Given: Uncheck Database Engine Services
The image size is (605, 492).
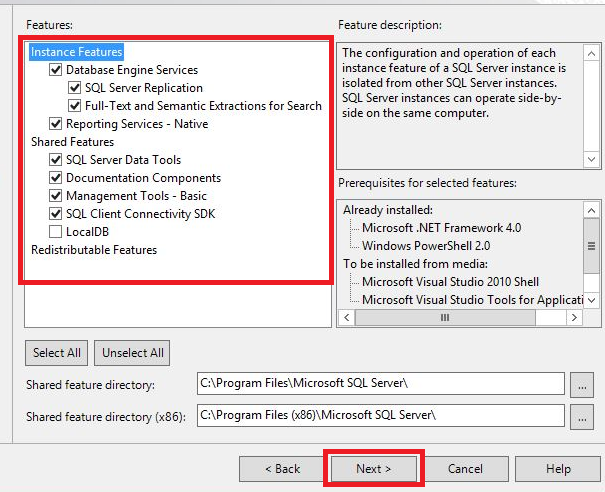Looking at the screenshot, I should [x=56, y=70].
